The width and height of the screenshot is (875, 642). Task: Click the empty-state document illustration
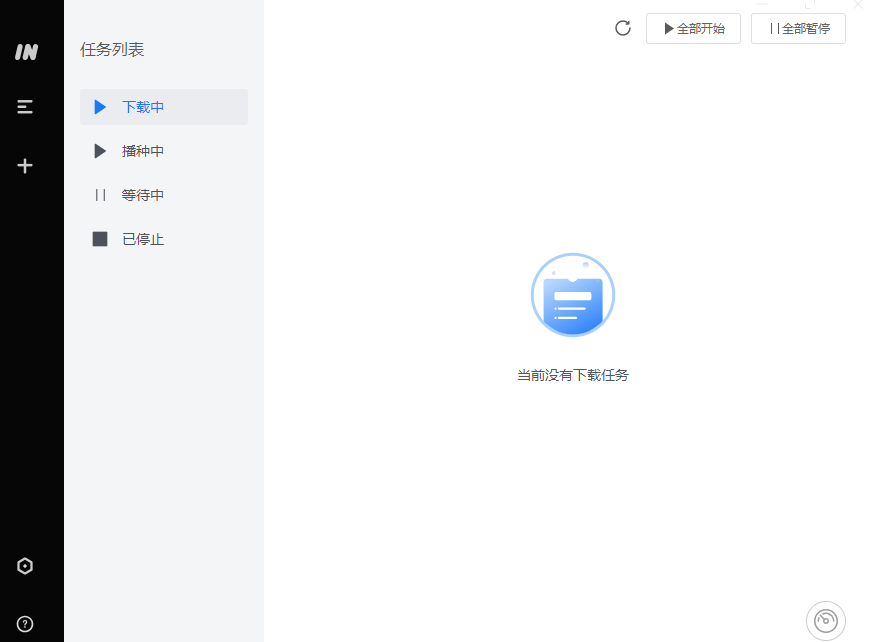572,295
